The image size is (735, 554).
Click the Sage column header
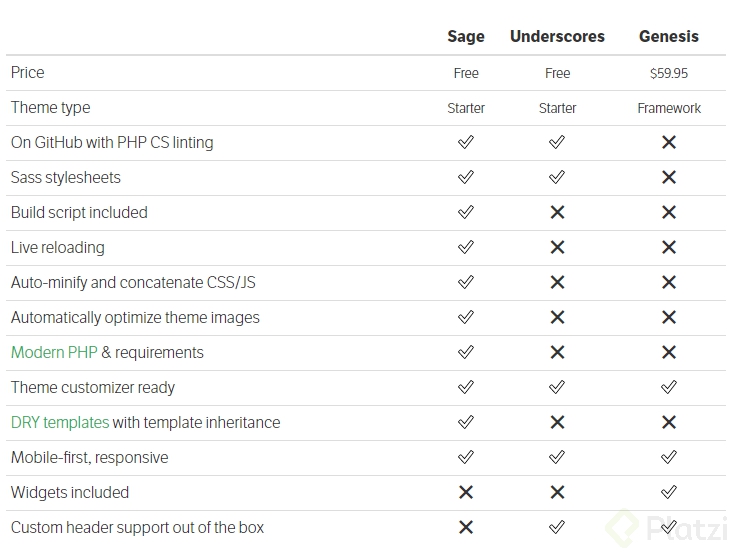pos(466,36)
